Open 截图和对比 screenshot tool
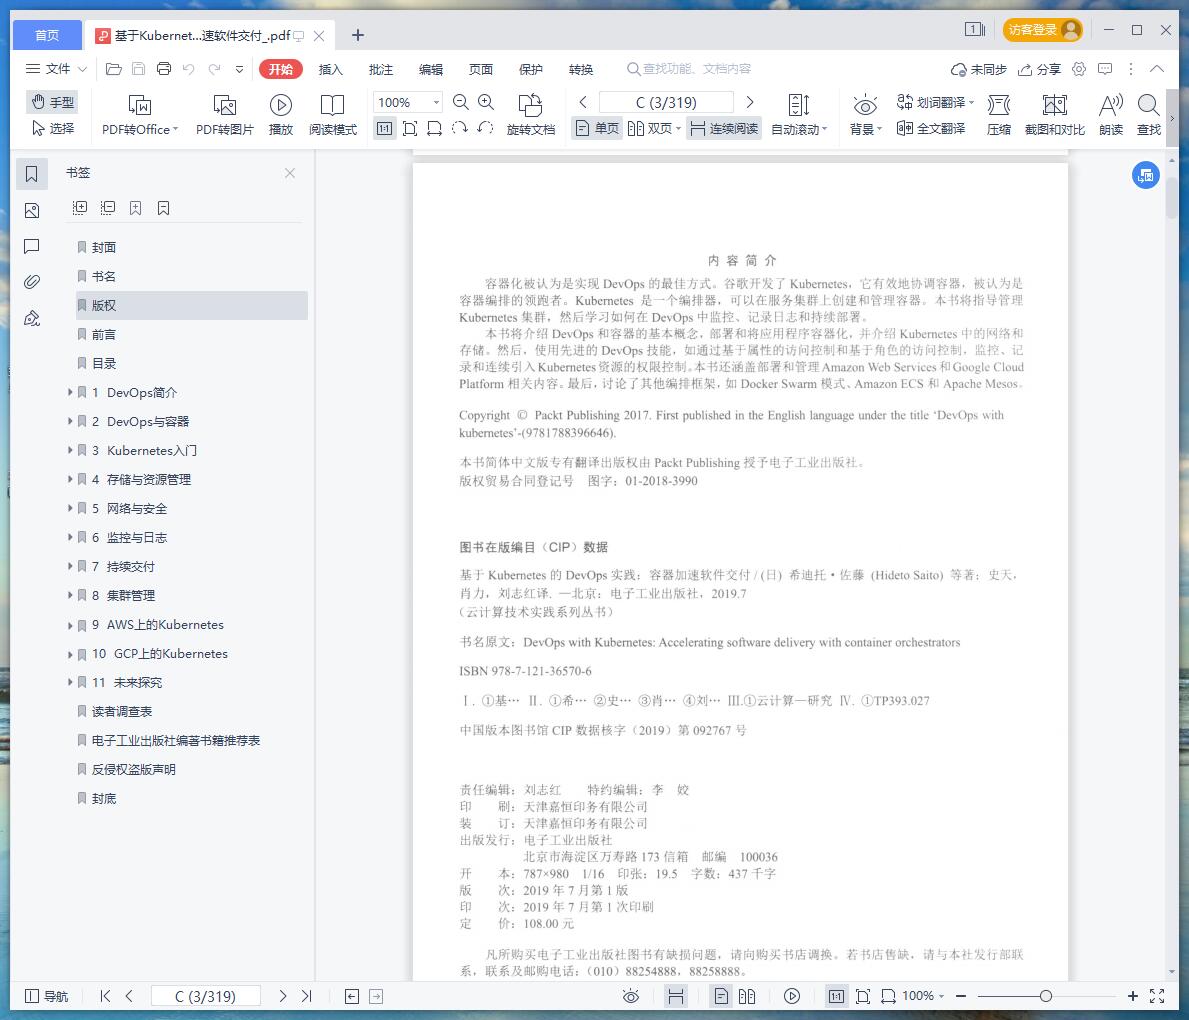 pos(1055,115)
